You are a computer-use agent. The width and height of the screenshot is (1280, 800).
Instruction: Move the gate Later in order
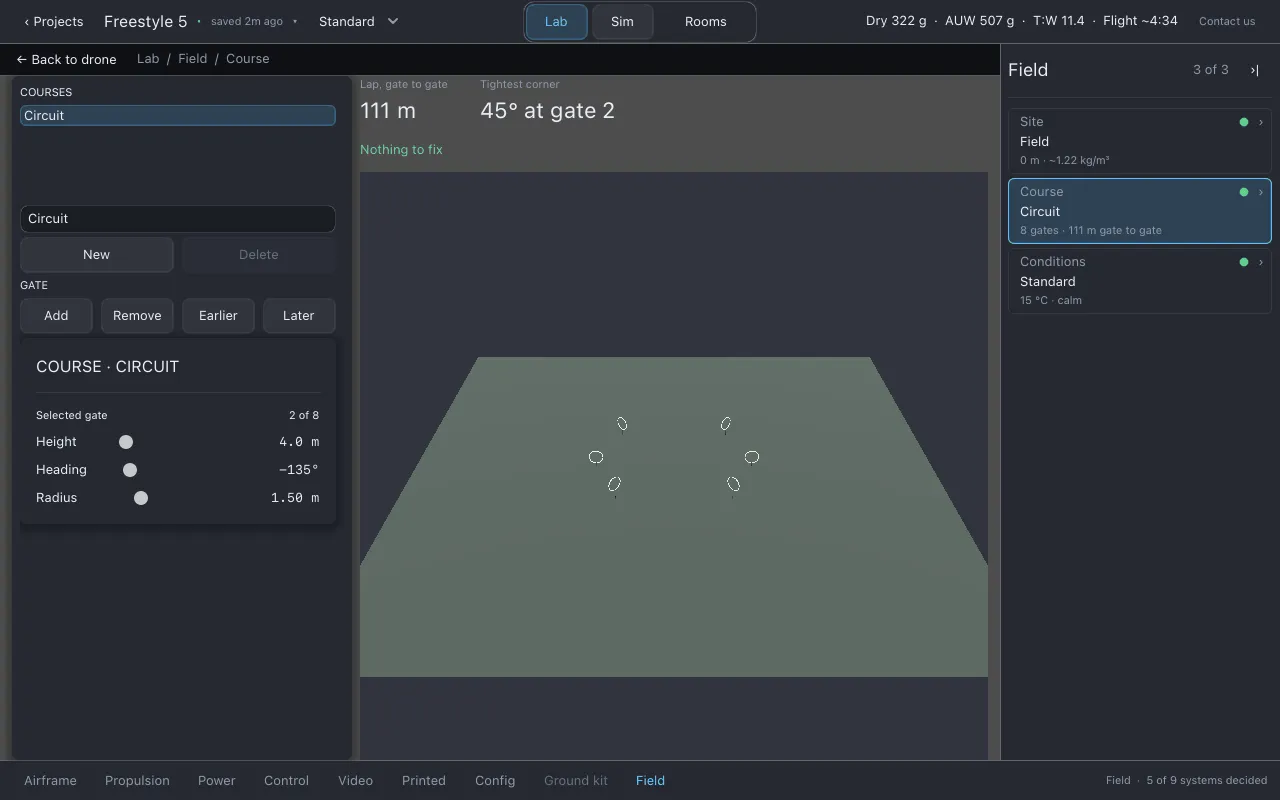tap(299, 316)
